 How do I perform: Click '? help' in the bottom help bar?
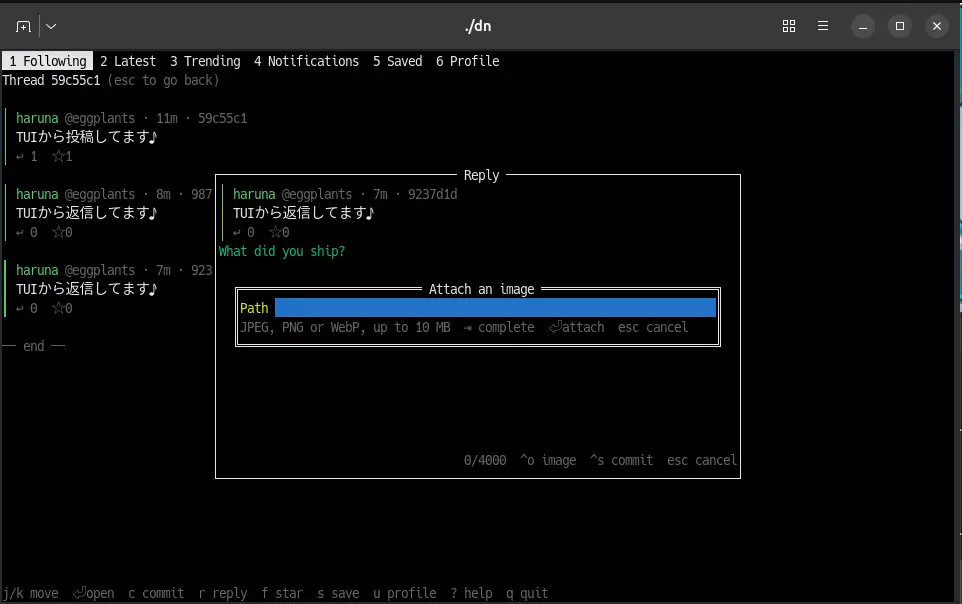(x=471, y=594)
